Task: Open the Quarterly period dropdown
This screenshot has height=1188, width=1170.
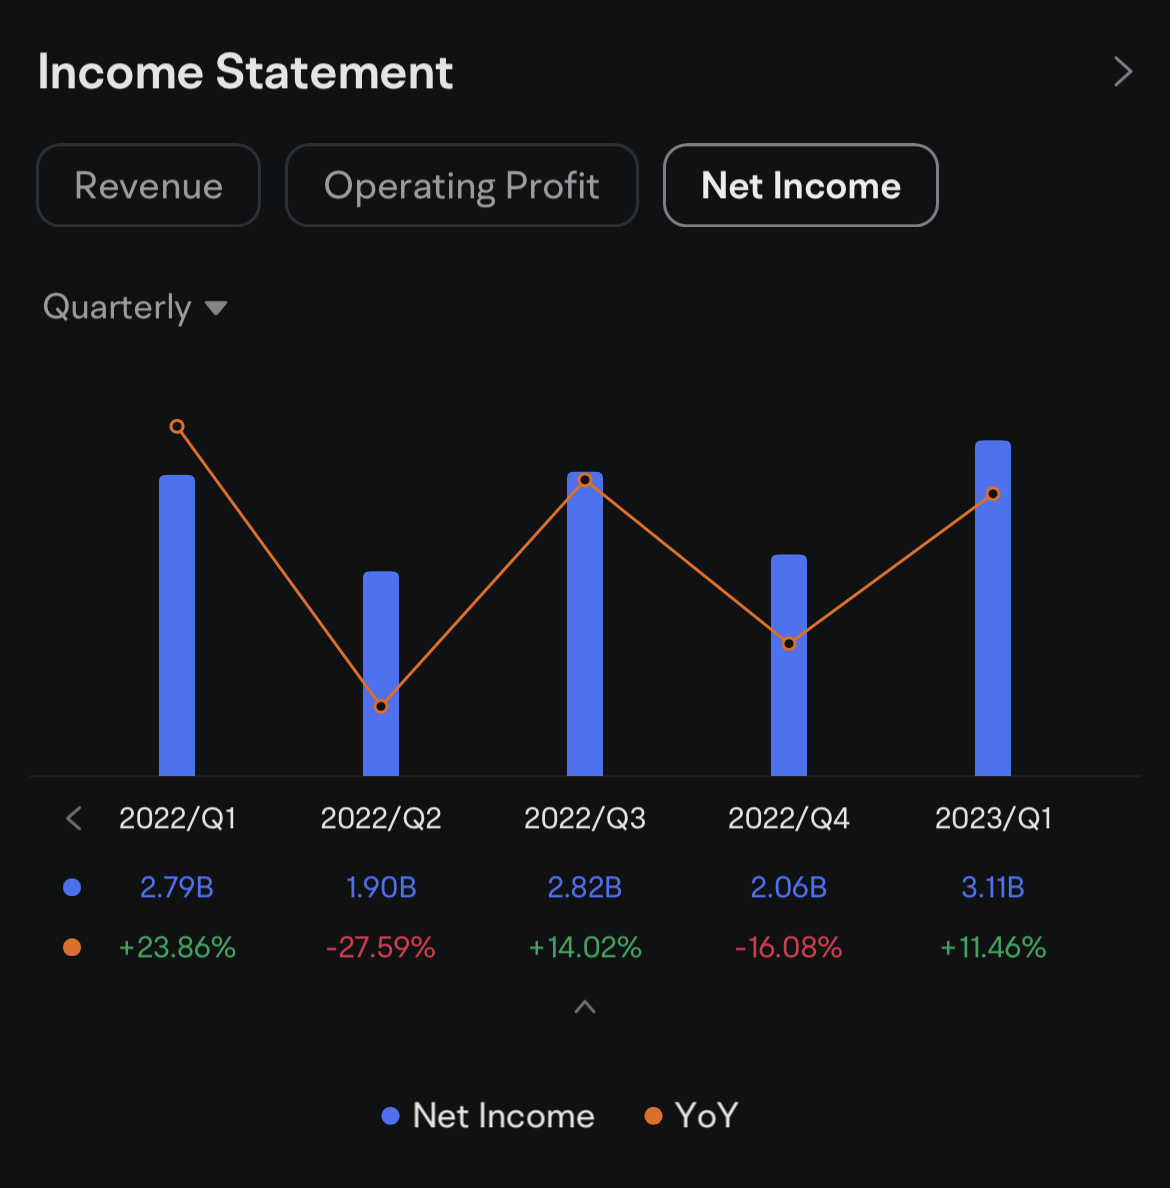Action: tap(135, 307)
